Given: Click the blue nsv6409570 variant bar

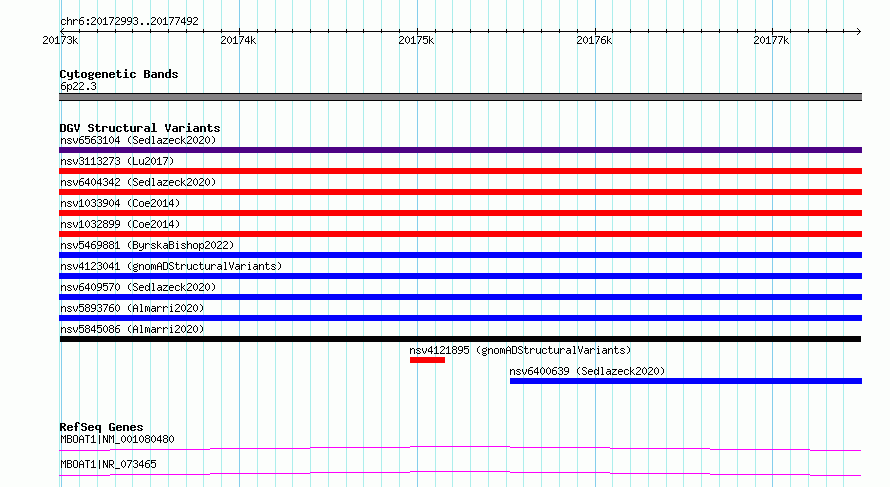Looking at the screenshot, I should pos(460,297).
